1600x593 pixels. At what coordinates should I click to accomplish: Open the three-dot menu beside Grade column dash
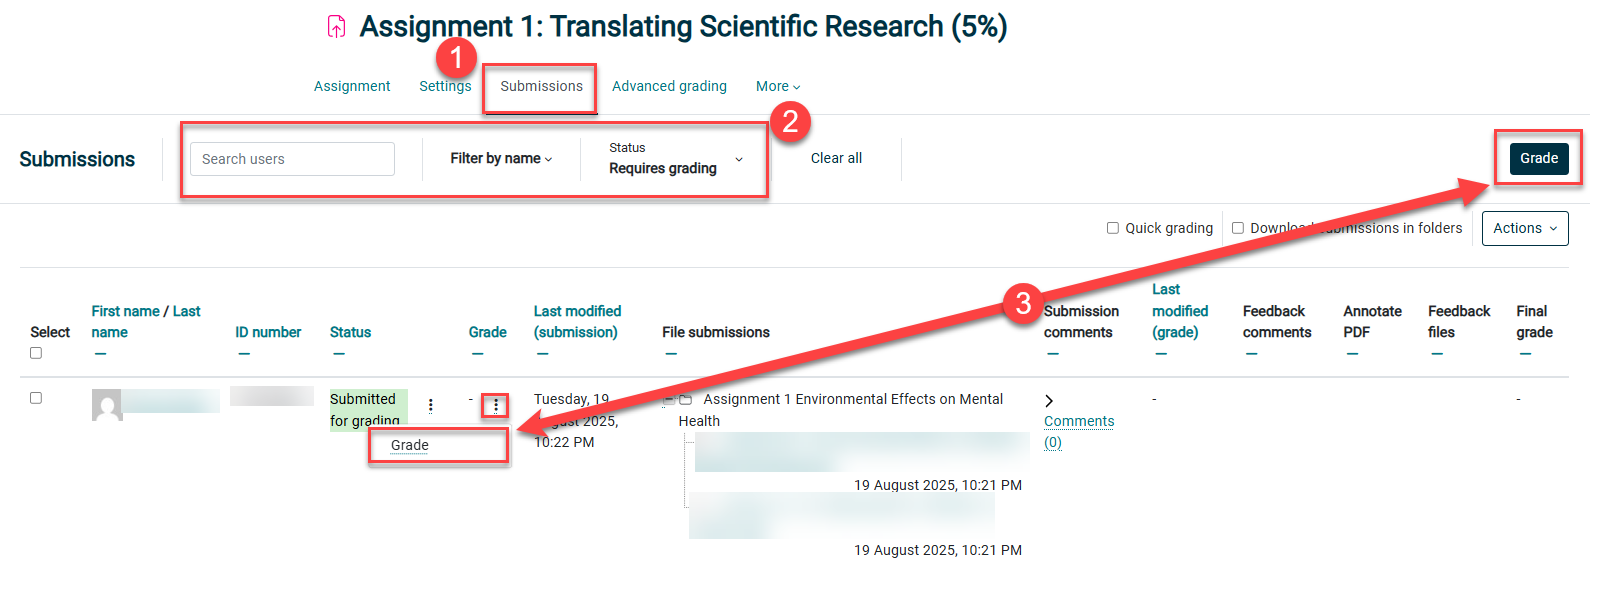(x=496, y=405)
